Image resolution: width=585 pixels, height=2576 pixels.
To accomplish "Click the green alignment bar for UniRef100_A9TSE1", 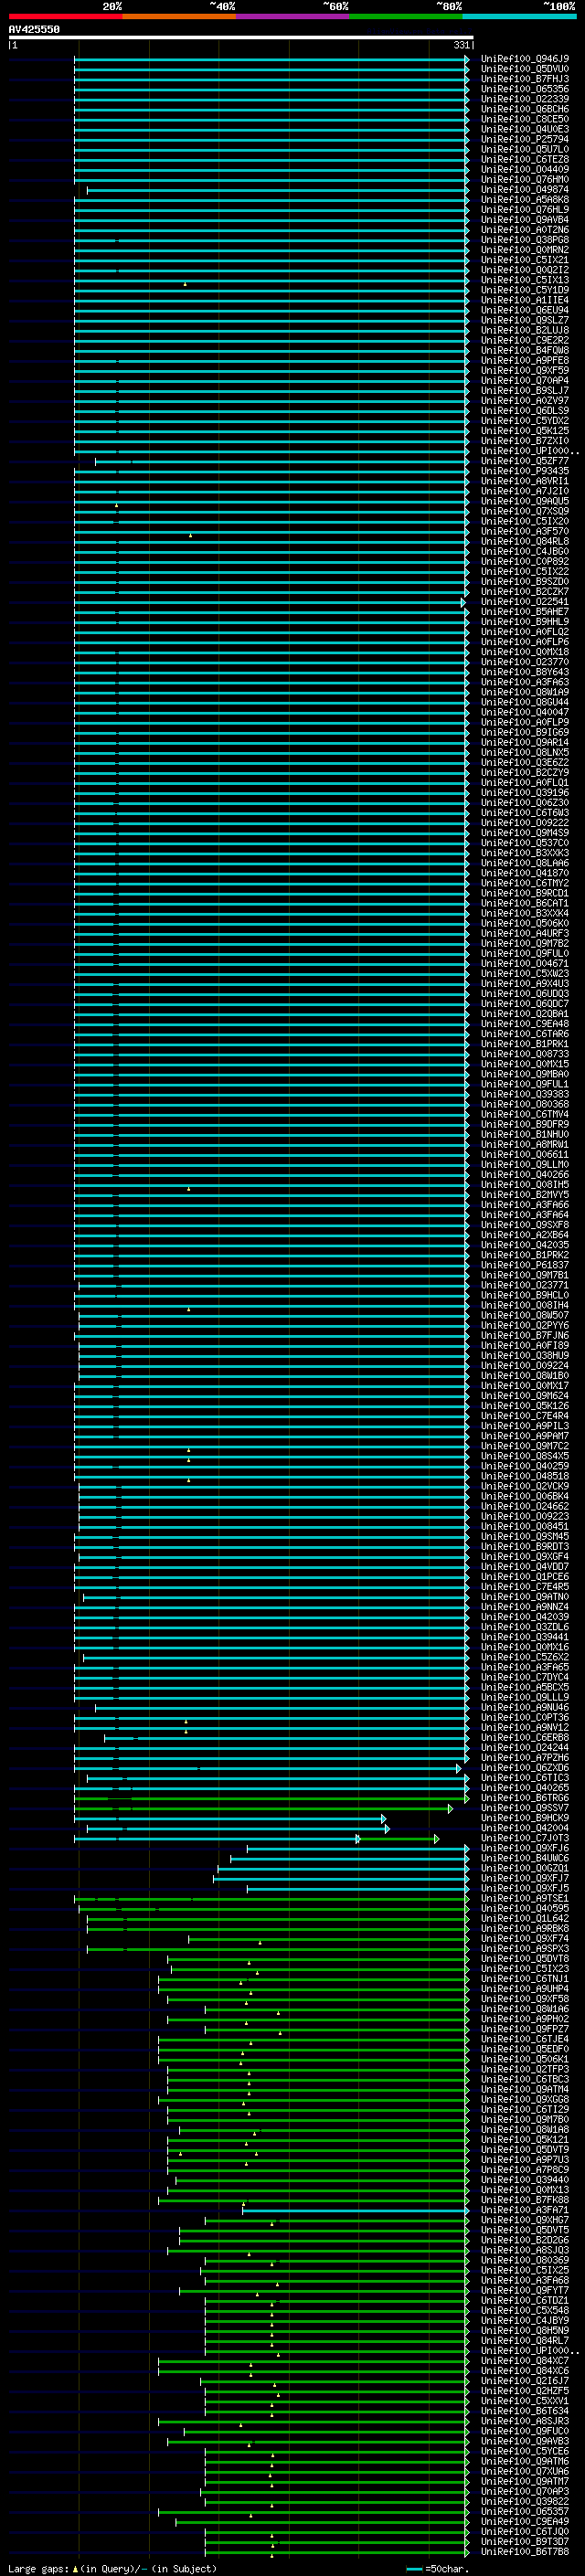I will pyautogui.click(x=271, y=1898).
